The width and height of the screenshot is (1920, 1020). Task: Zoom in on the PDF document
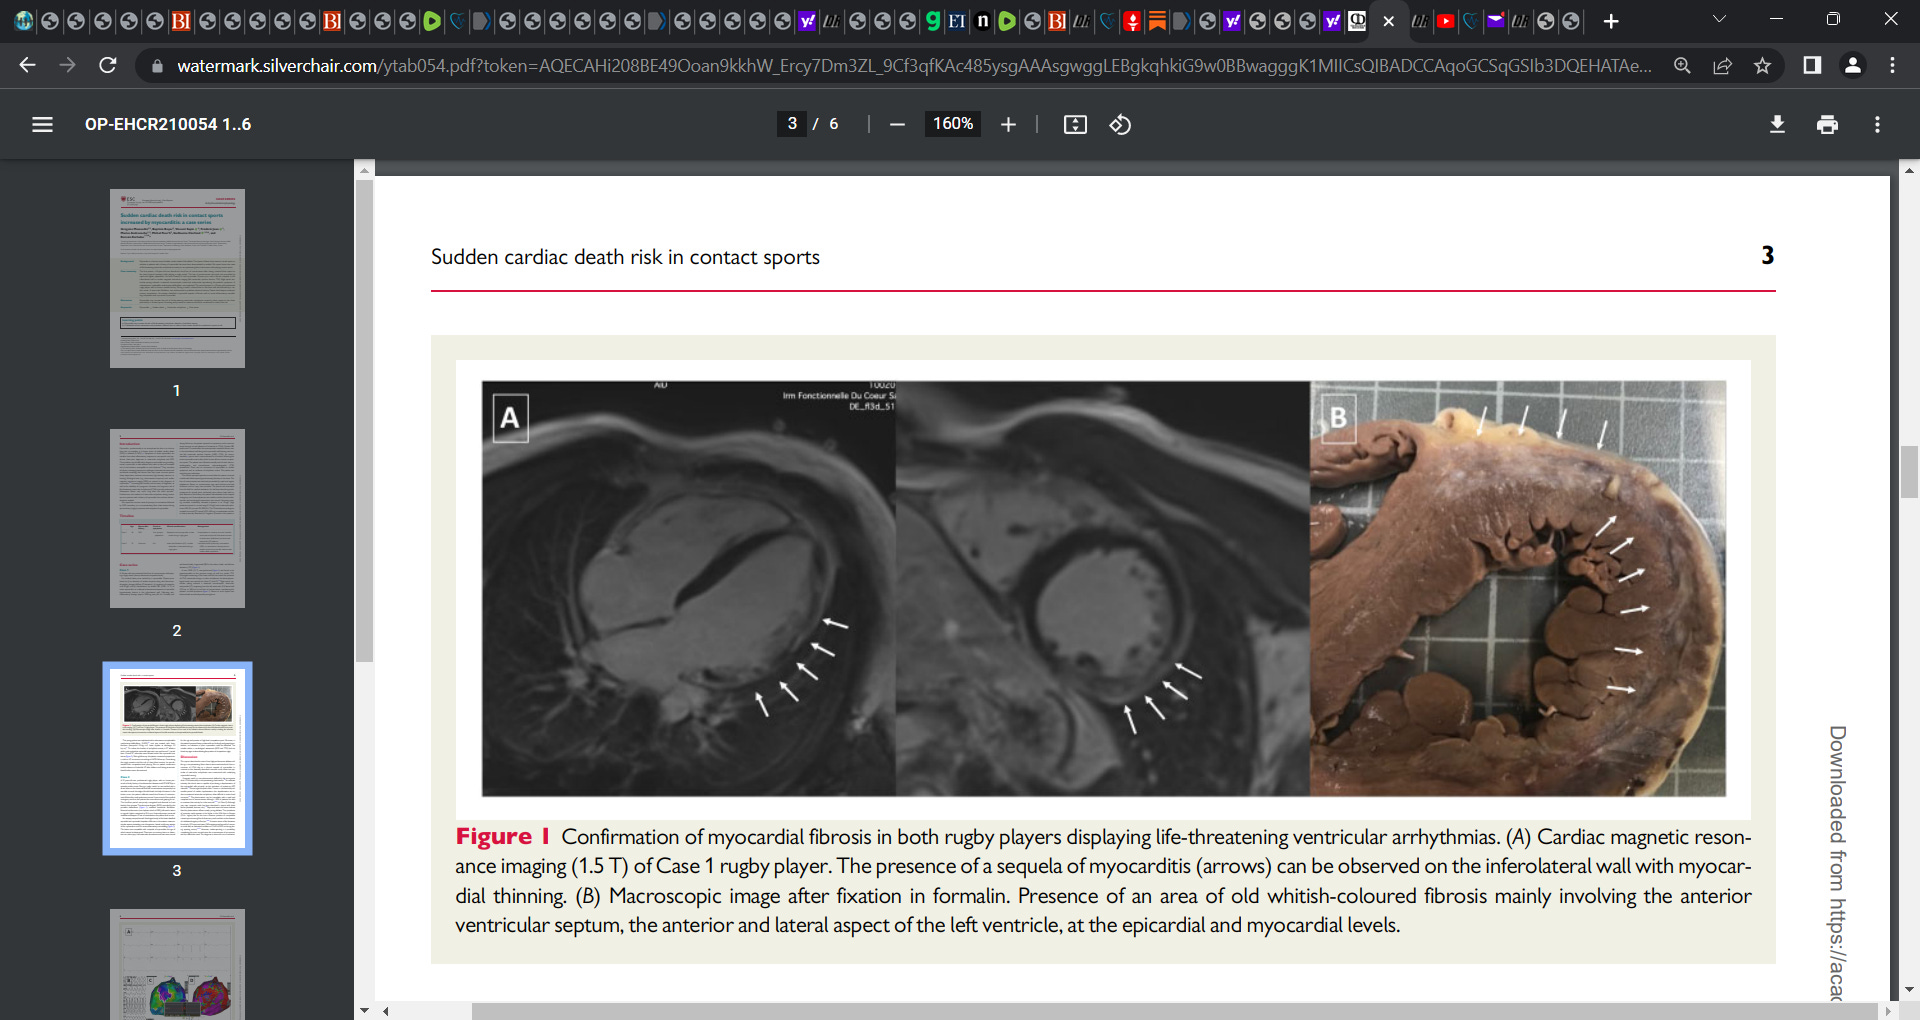tap(1008, 124)
